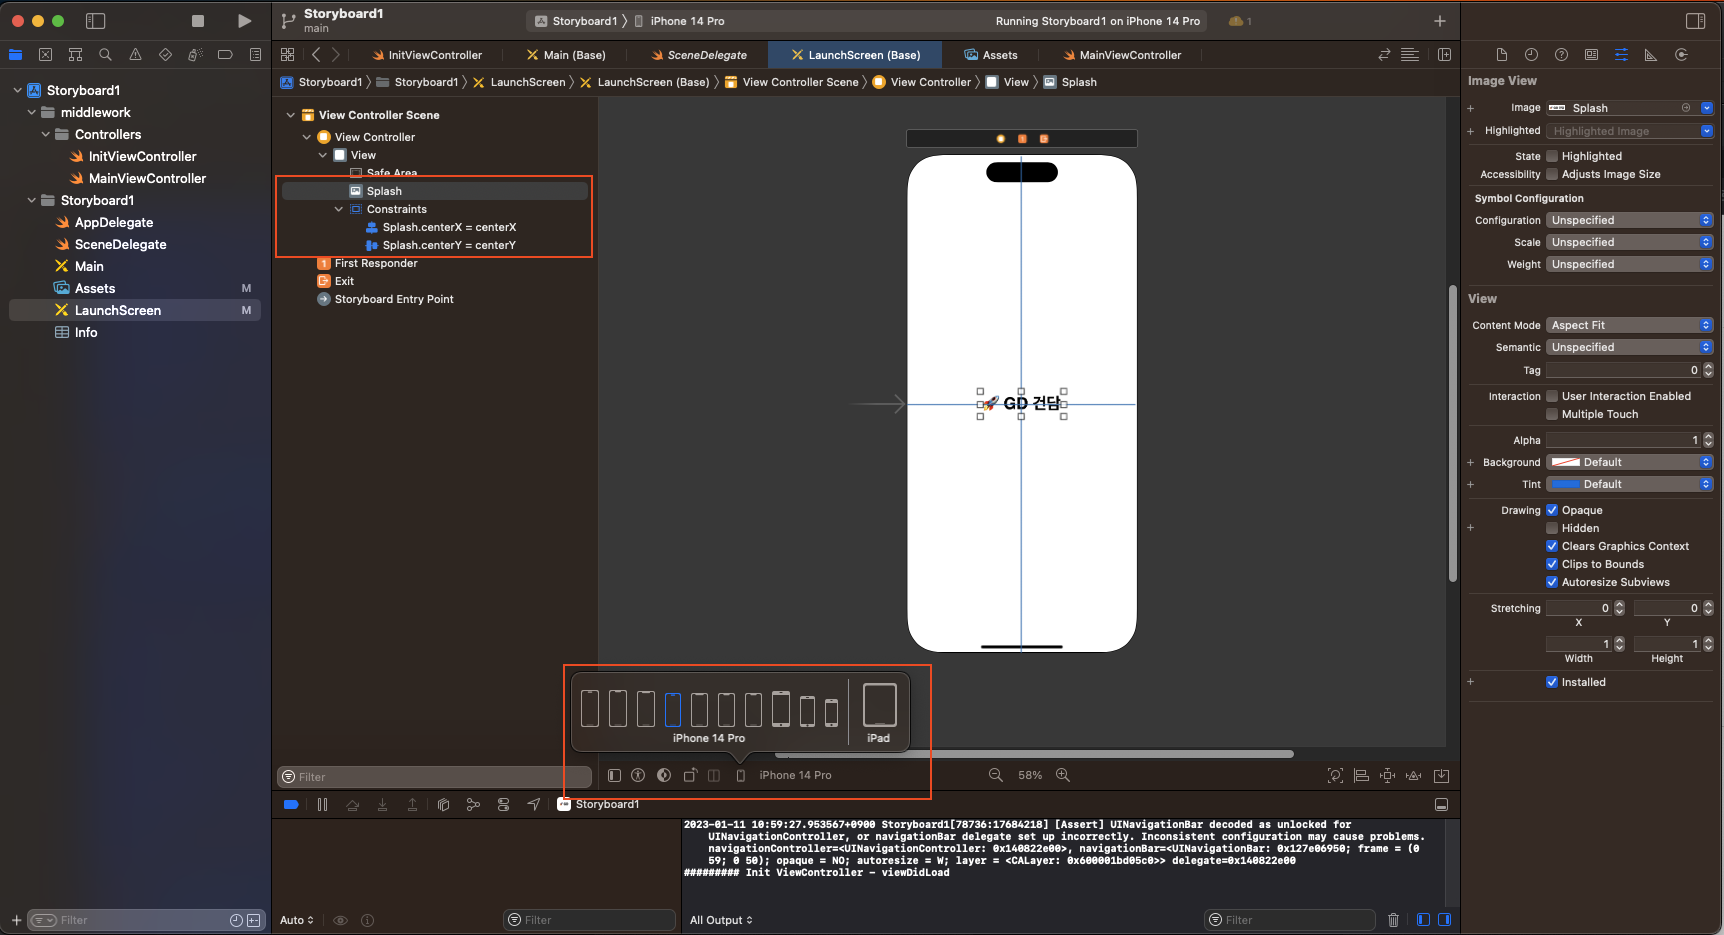This screenshot has width=1724, height=935.
Task: Open the Find navigator magnifier icon
Action: (x=105, y=55)
